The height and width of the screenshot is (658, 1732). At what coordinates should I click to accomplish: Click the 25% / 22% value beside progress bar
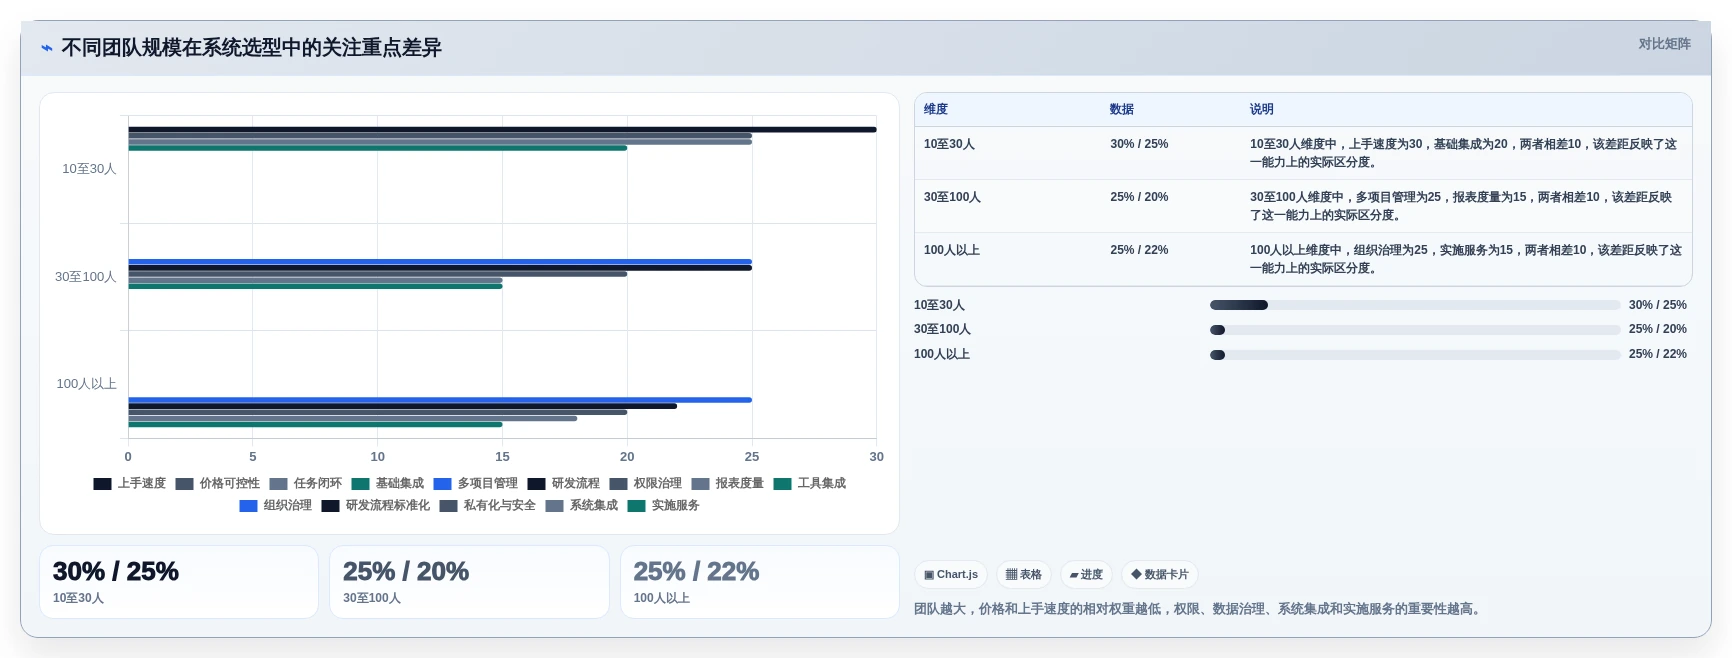pyautogui.click(x=1658, y=354)
